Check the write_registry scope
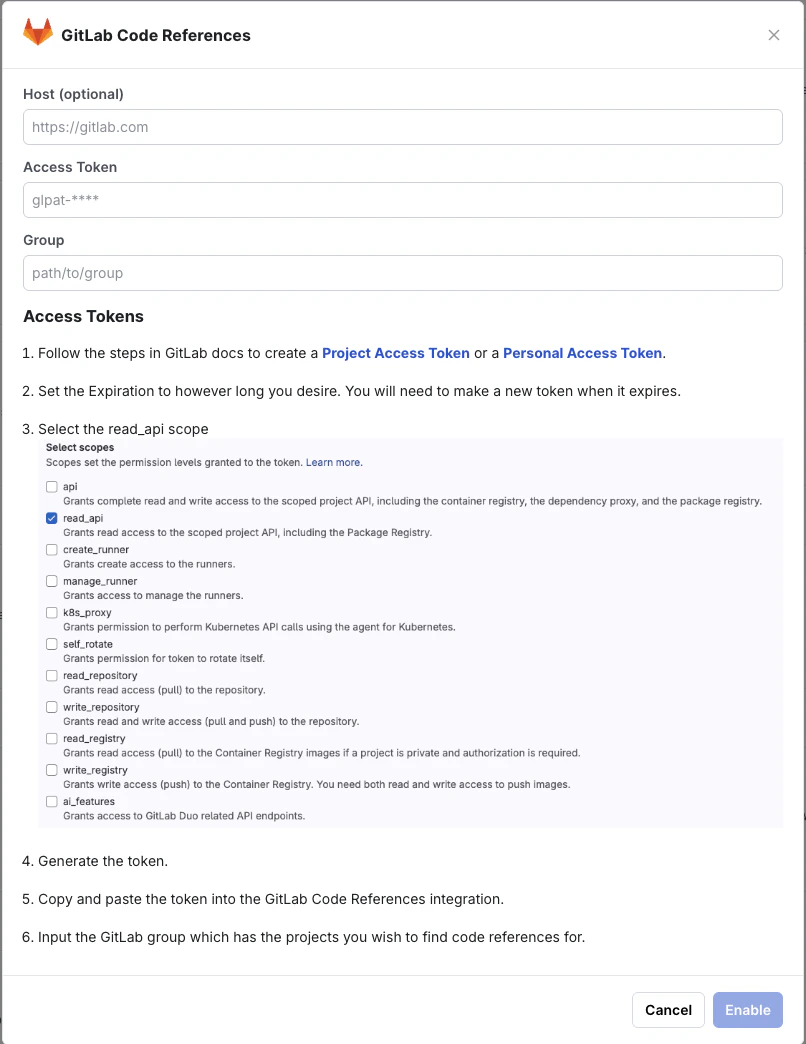Screen dimensions: 806x1044 (51, 769)
